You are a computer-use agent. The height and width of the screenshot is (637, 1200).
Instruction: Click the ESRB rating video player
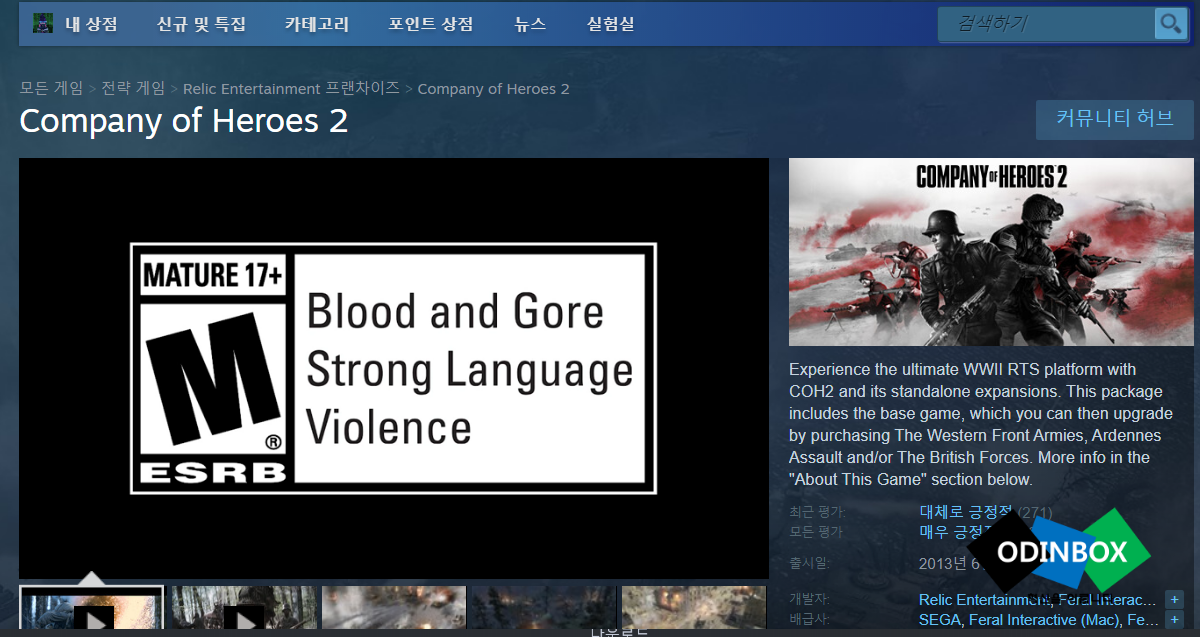(394, 368)
